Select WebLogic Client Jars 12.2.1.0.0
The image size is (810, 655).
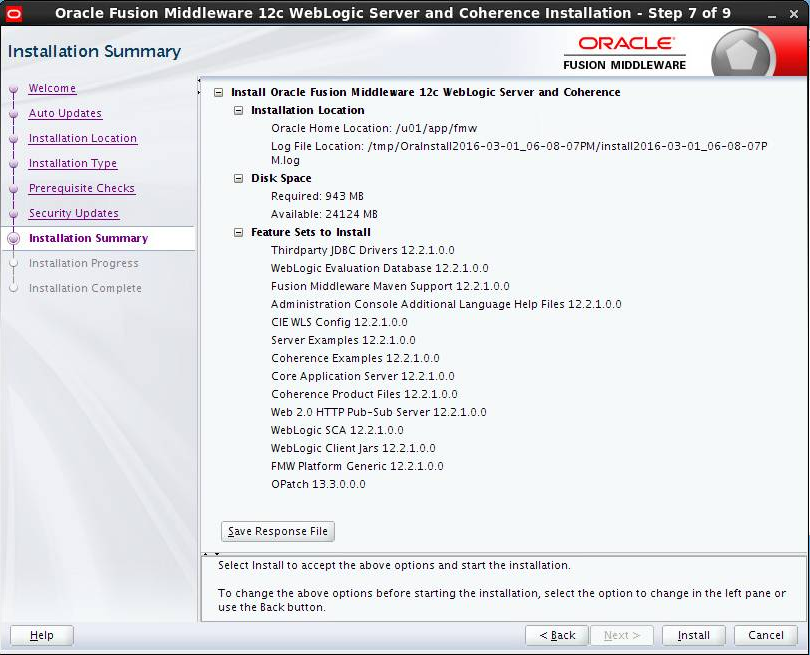pos(353,448)
